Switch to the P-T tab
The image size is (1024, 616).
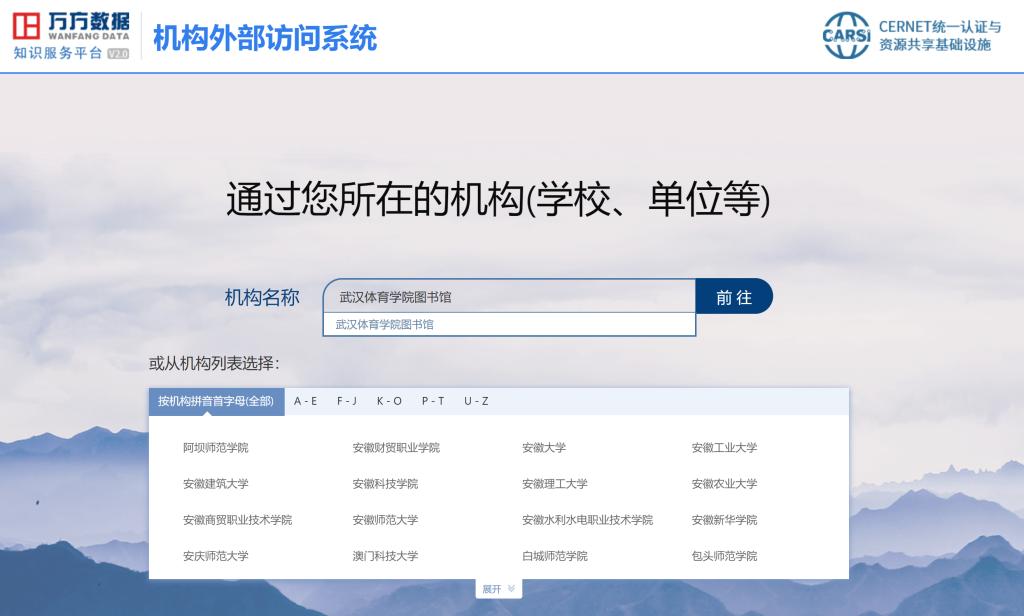pos(433,401)
